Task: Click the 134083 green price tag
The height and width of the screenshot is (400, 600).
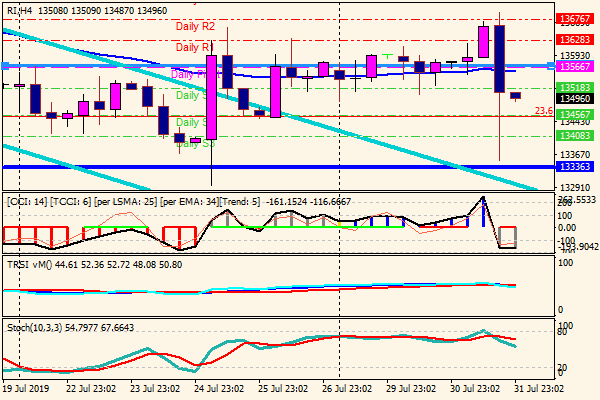Action: point(574,135)
